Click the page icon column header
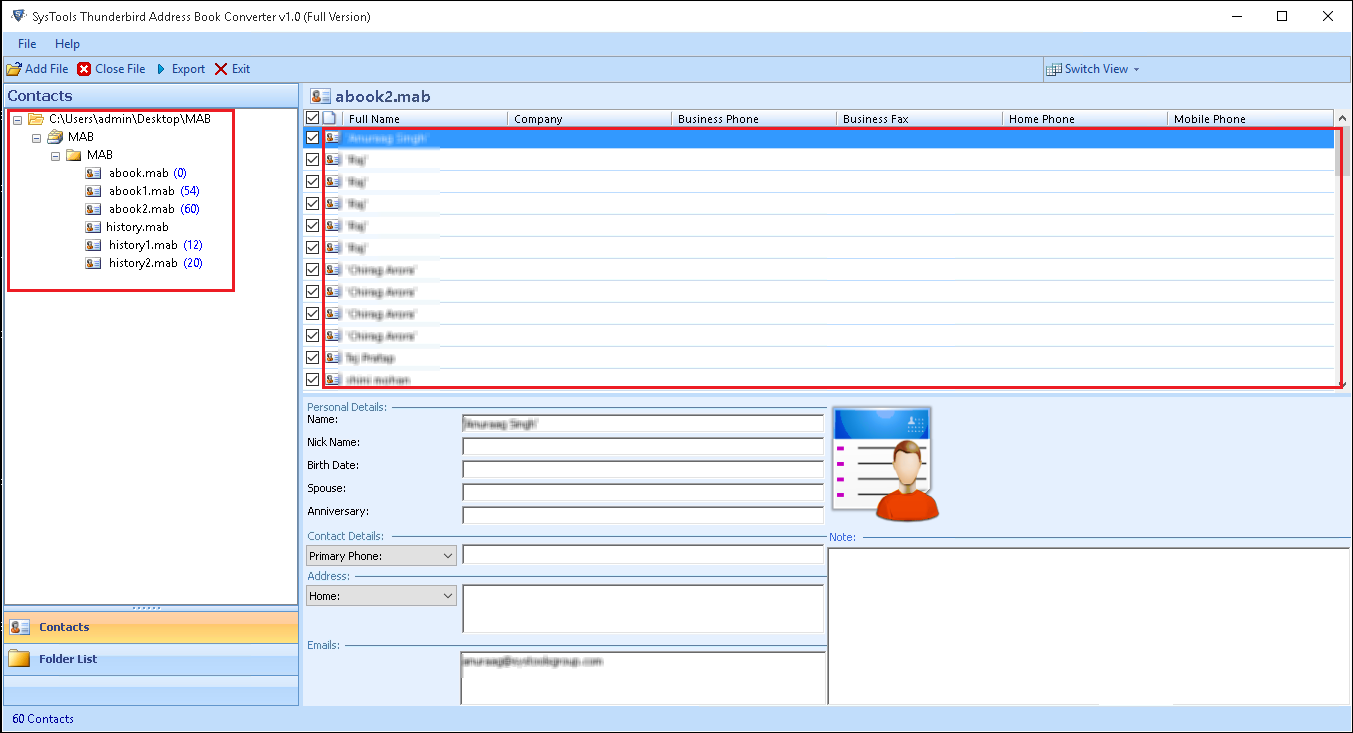Screen dimensions: 1353x733 coord(330,118)
